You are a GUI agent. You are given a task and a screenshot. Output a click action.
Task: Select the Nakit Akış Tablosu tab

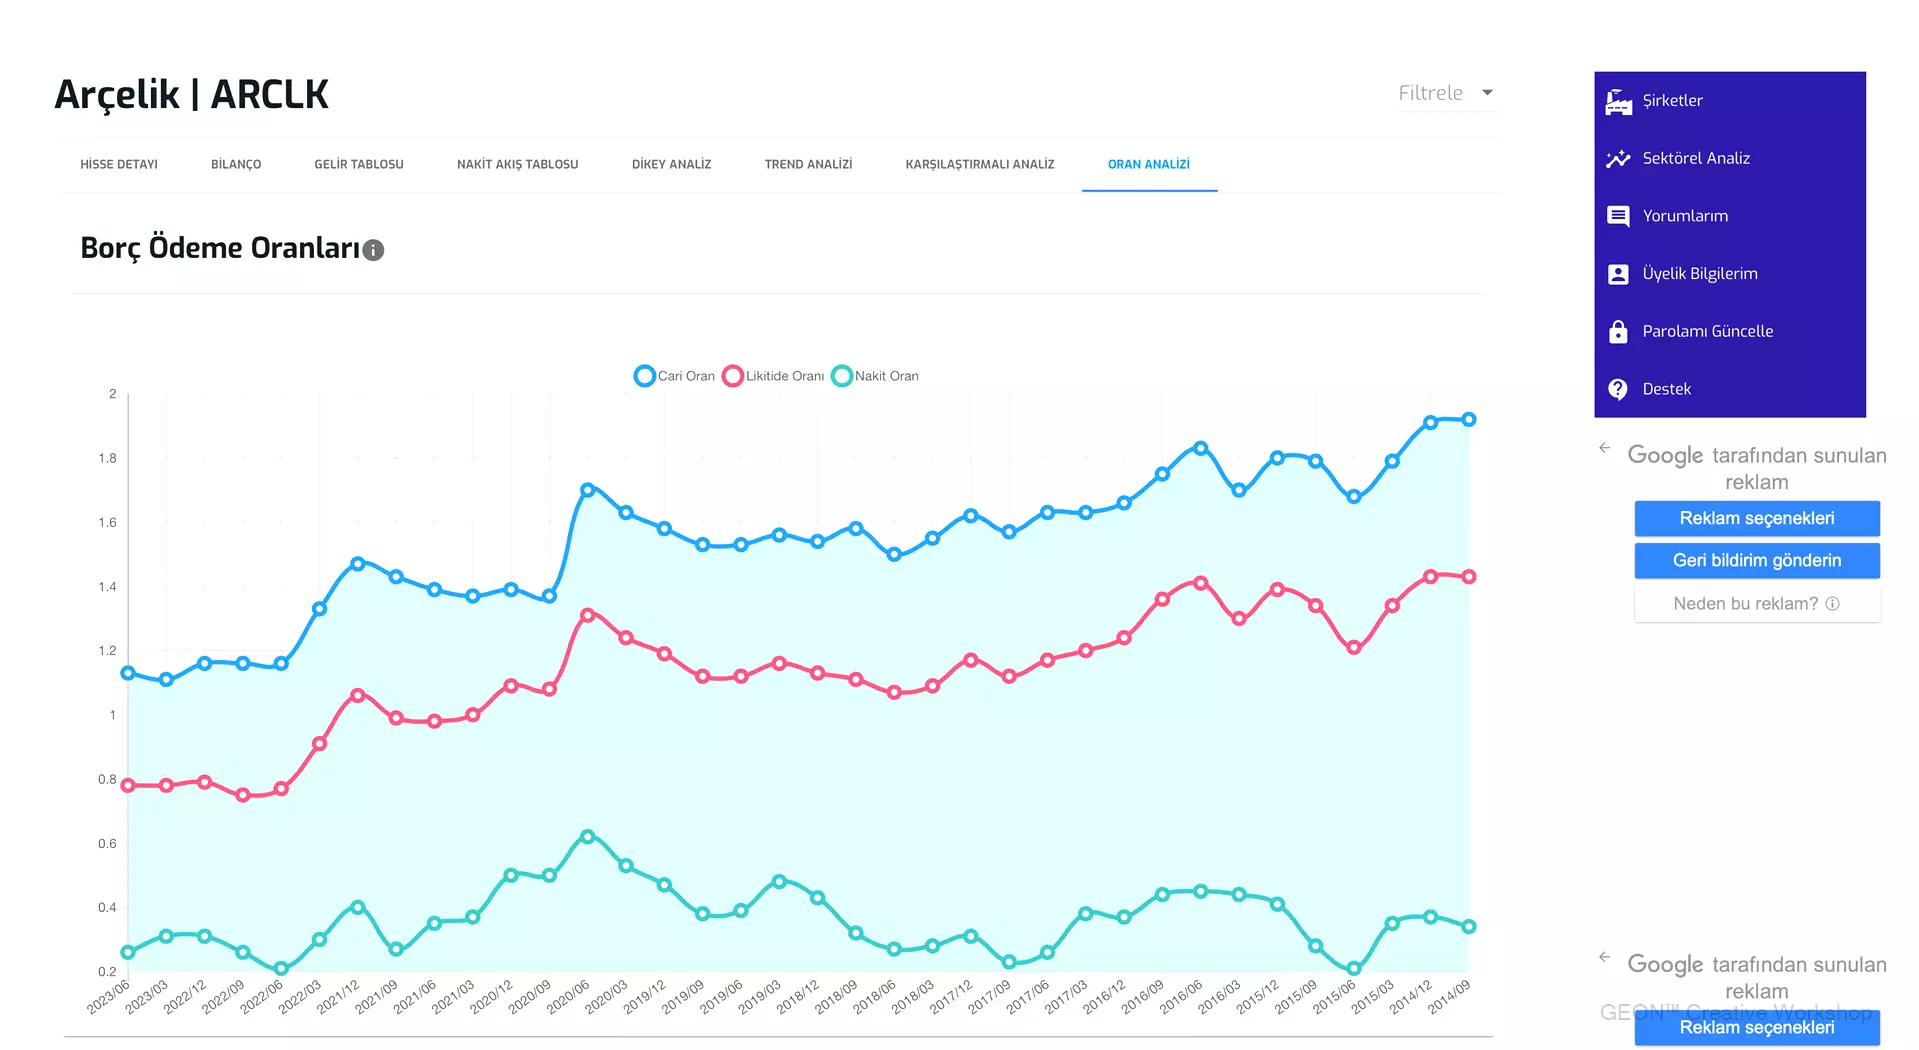pyautogui.click(x=517, y=164)
